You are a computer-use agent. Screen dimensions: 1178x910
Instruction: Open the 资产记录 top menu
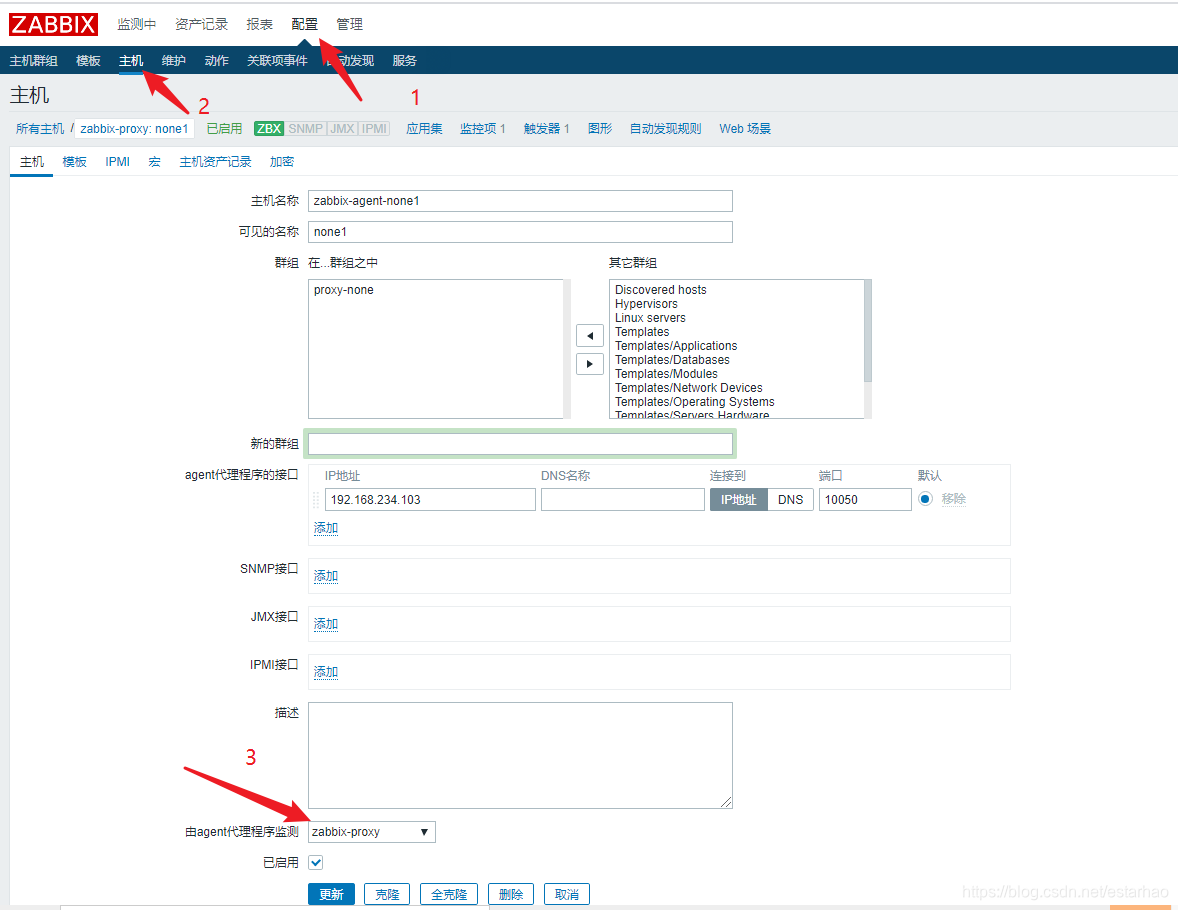pyautogui.click(x=201, y=24)
